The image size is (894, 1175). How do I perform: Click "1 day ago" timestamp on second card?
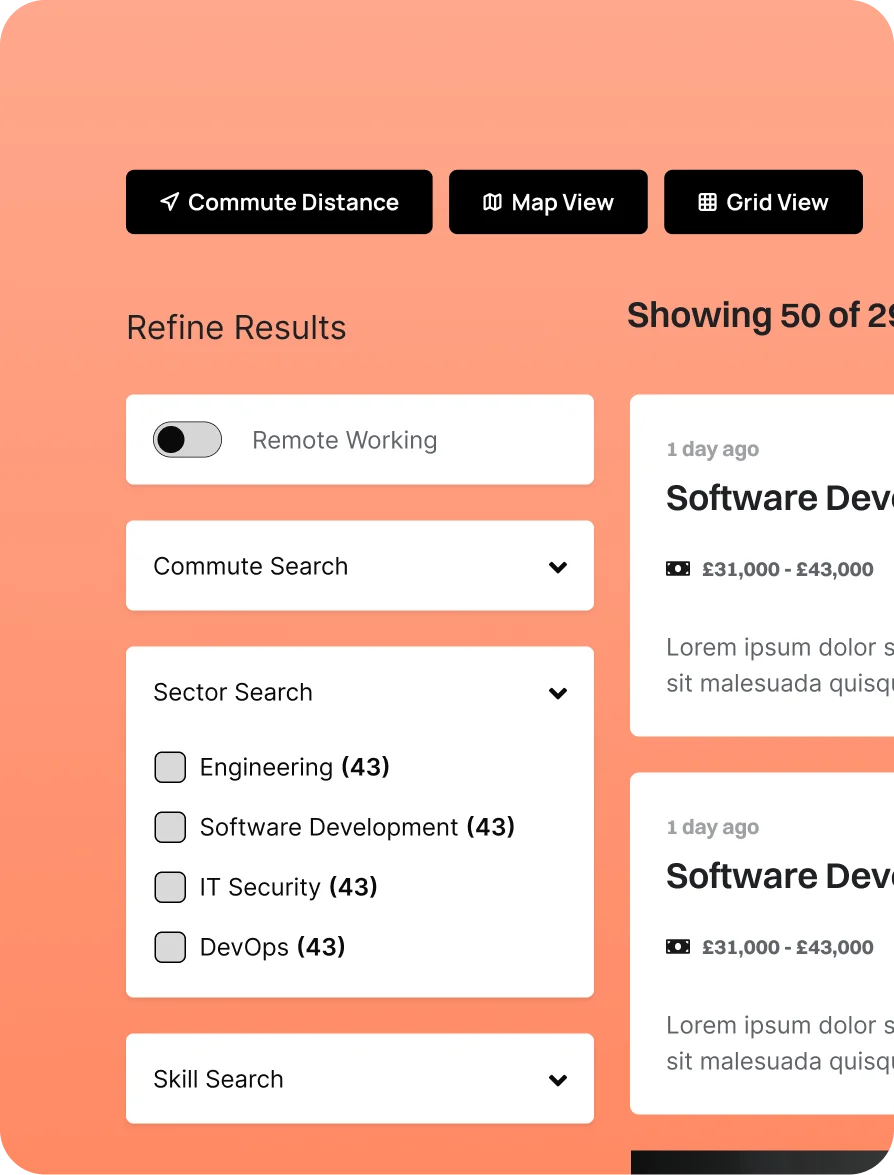pos(712,827)
